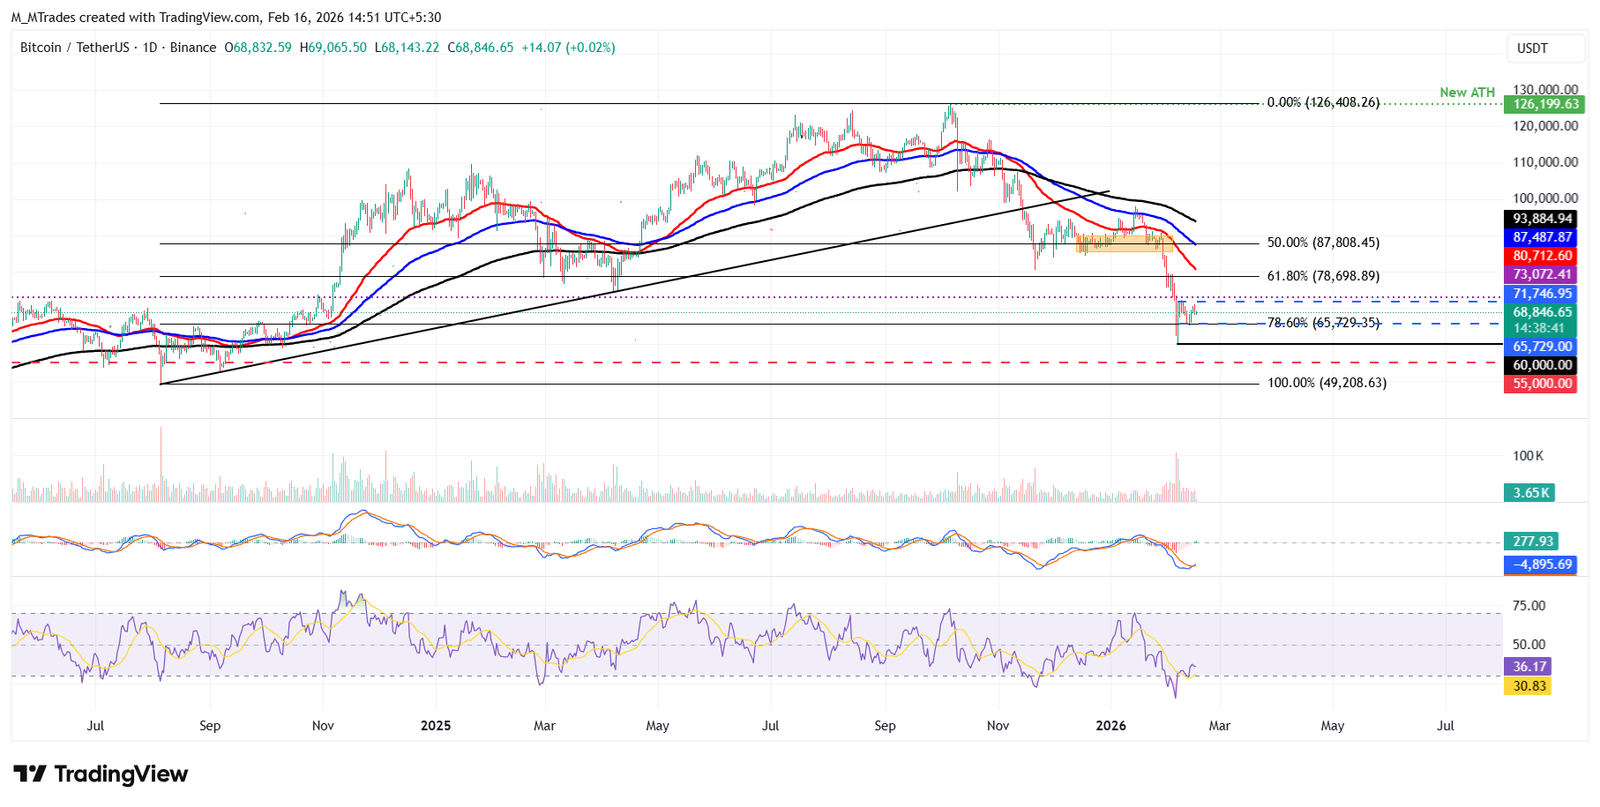Viewport: 1600px width, 807px height.
Task: Select the red 55,000.00 level tag
Action: point(1541,384)
